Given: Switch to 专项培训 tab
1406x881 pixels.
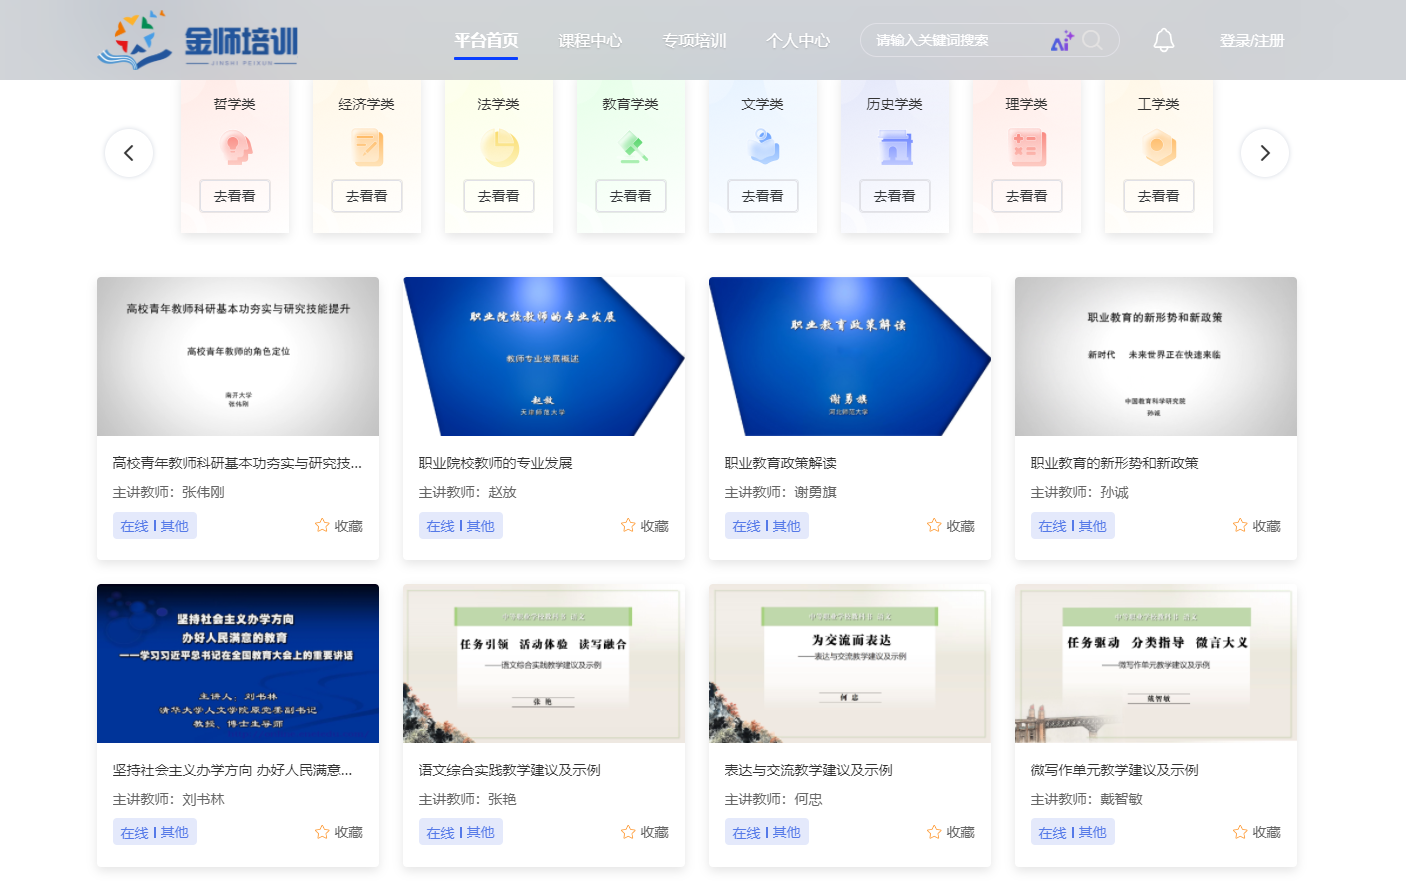Looking at the screenshot, I should point(694,41).
